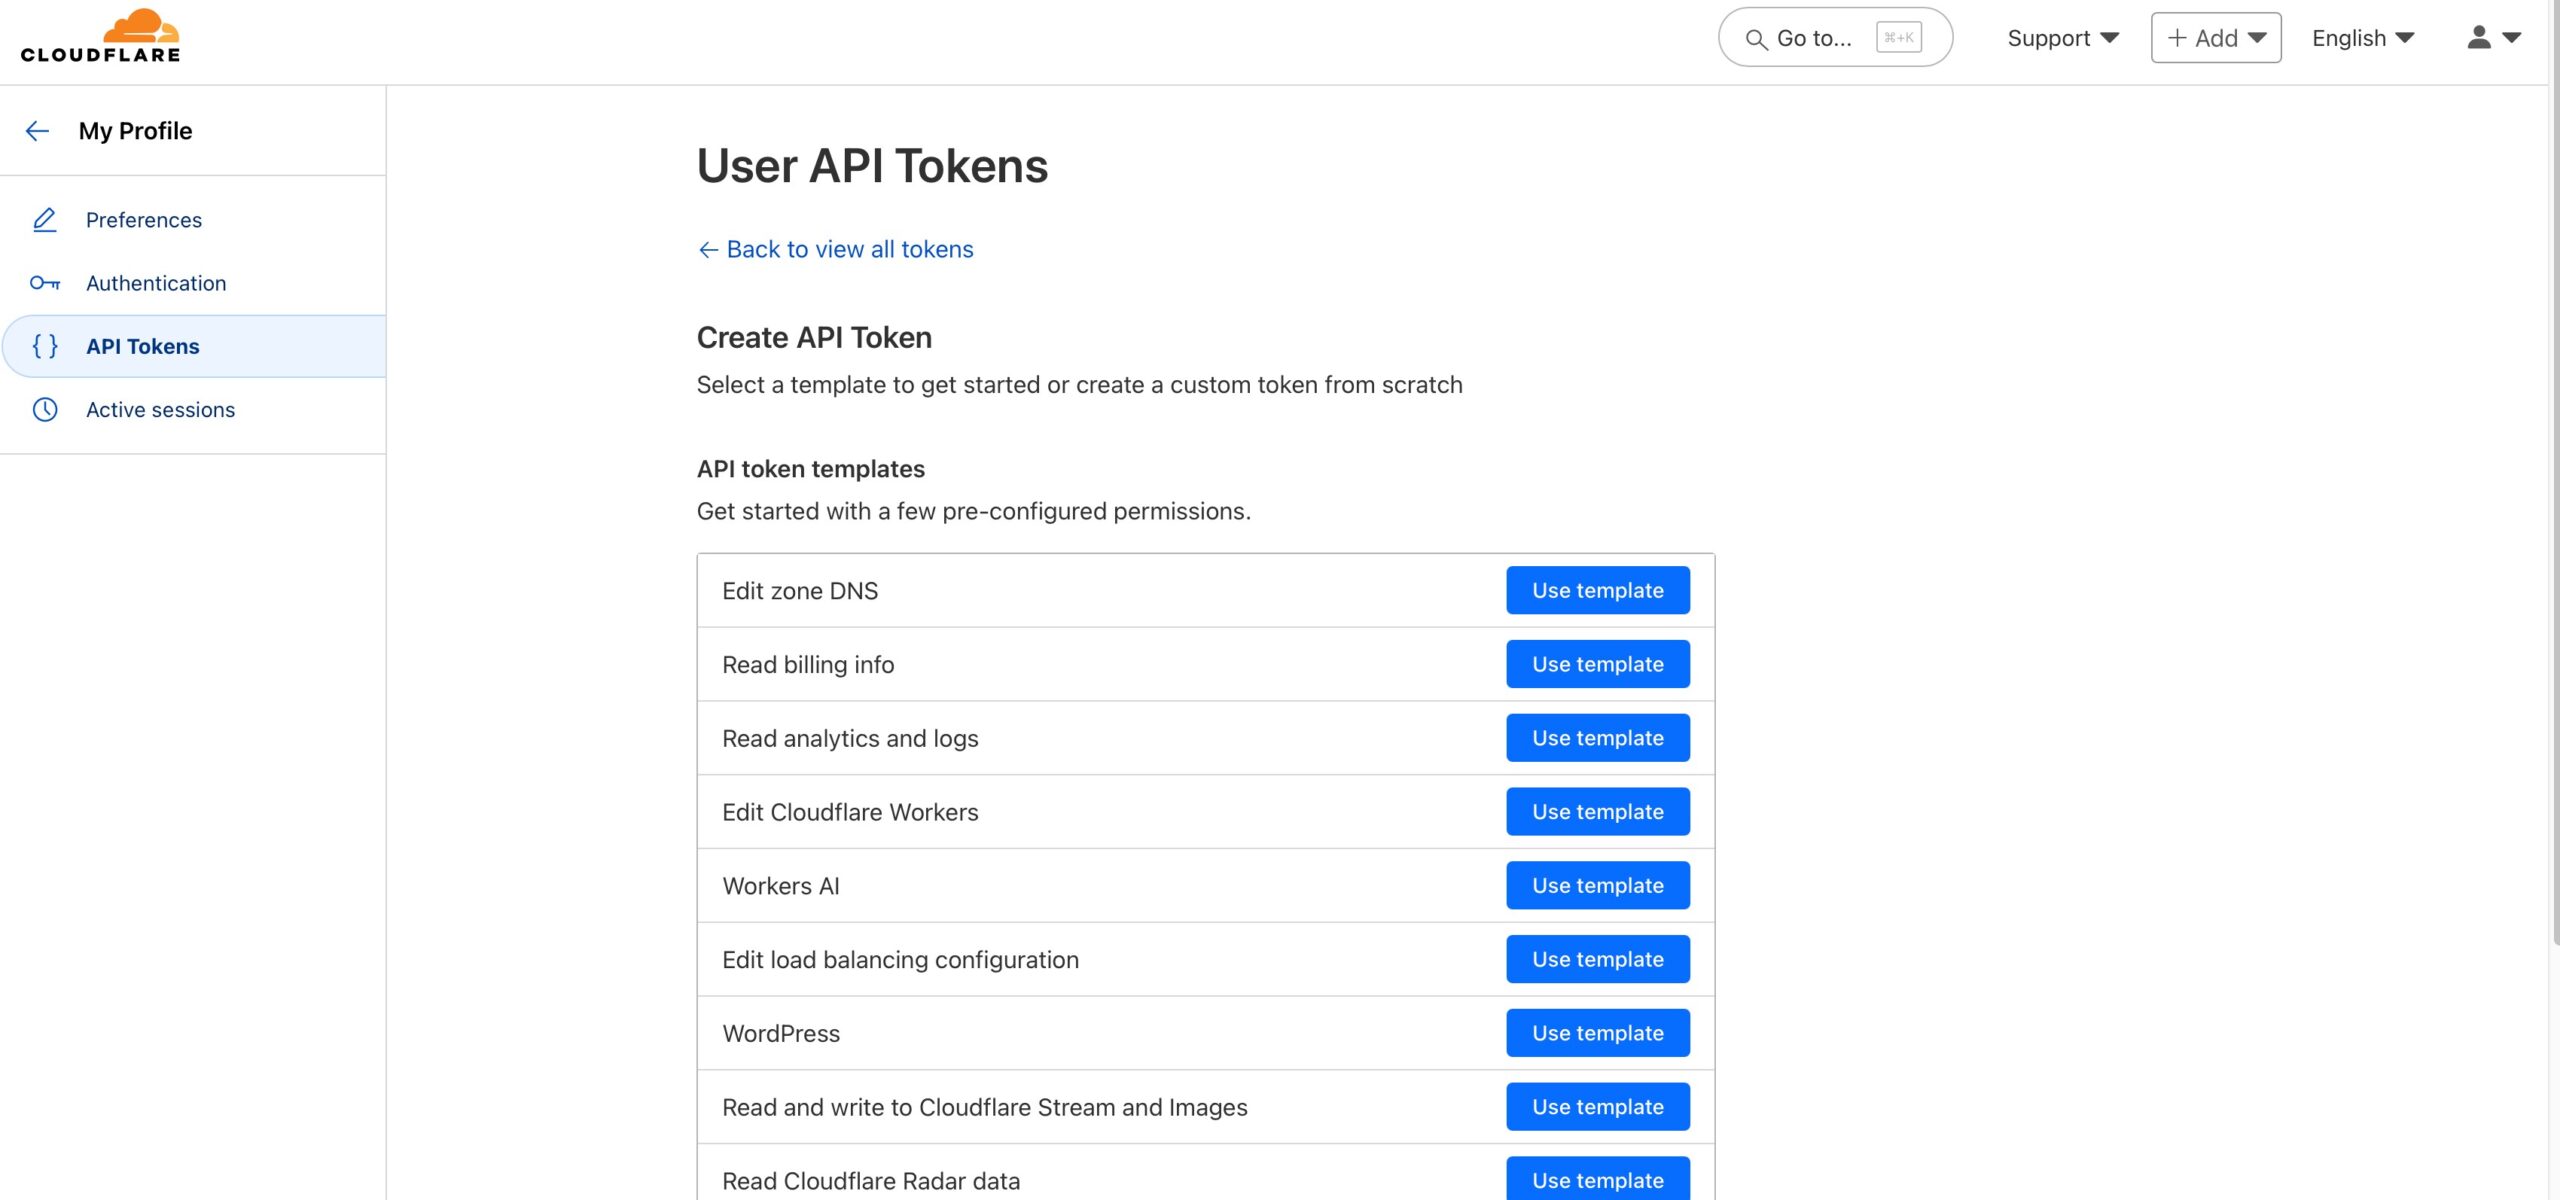Screen dimensions: 2560x1200
Task: Click the 'Edit Cloudflare Workers' label
Action: (x=850, y=812)
